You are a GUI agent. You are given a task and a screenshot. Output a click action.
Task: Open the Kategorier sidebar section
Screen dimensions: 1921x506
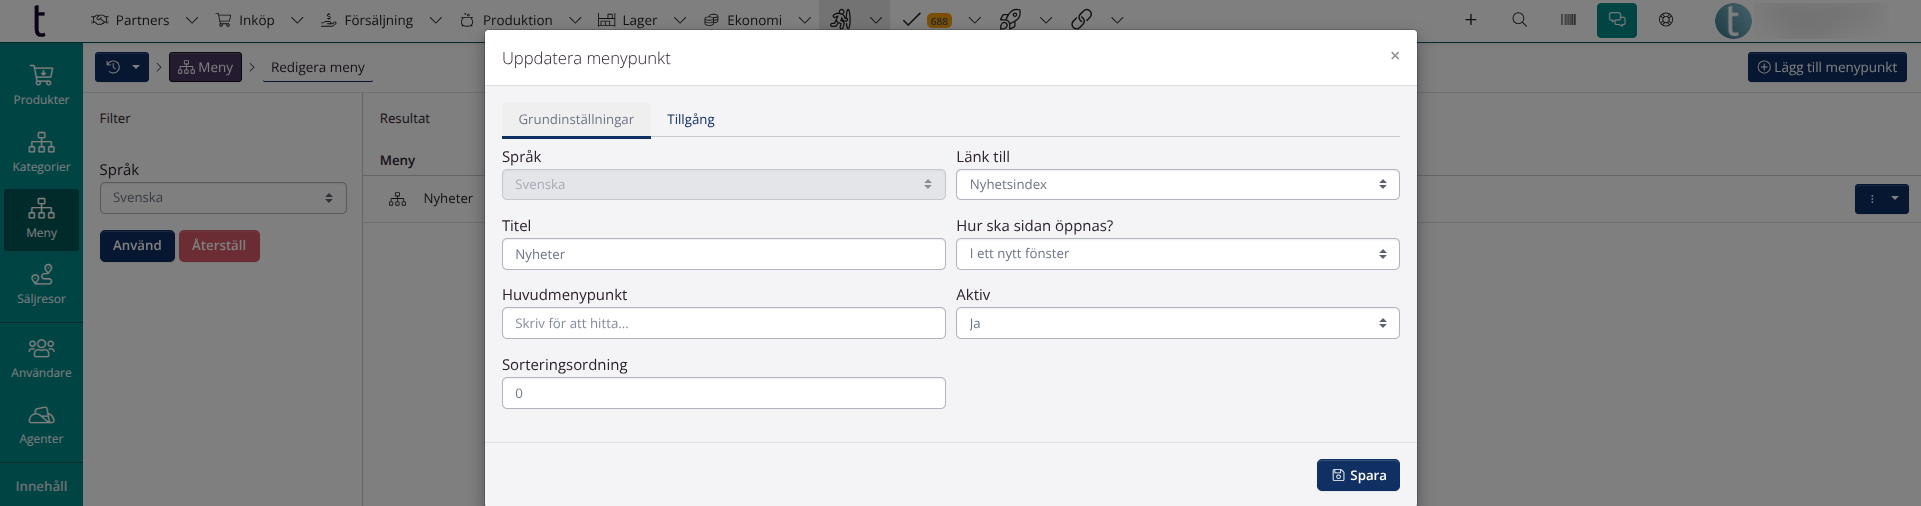tap(41, 152)
